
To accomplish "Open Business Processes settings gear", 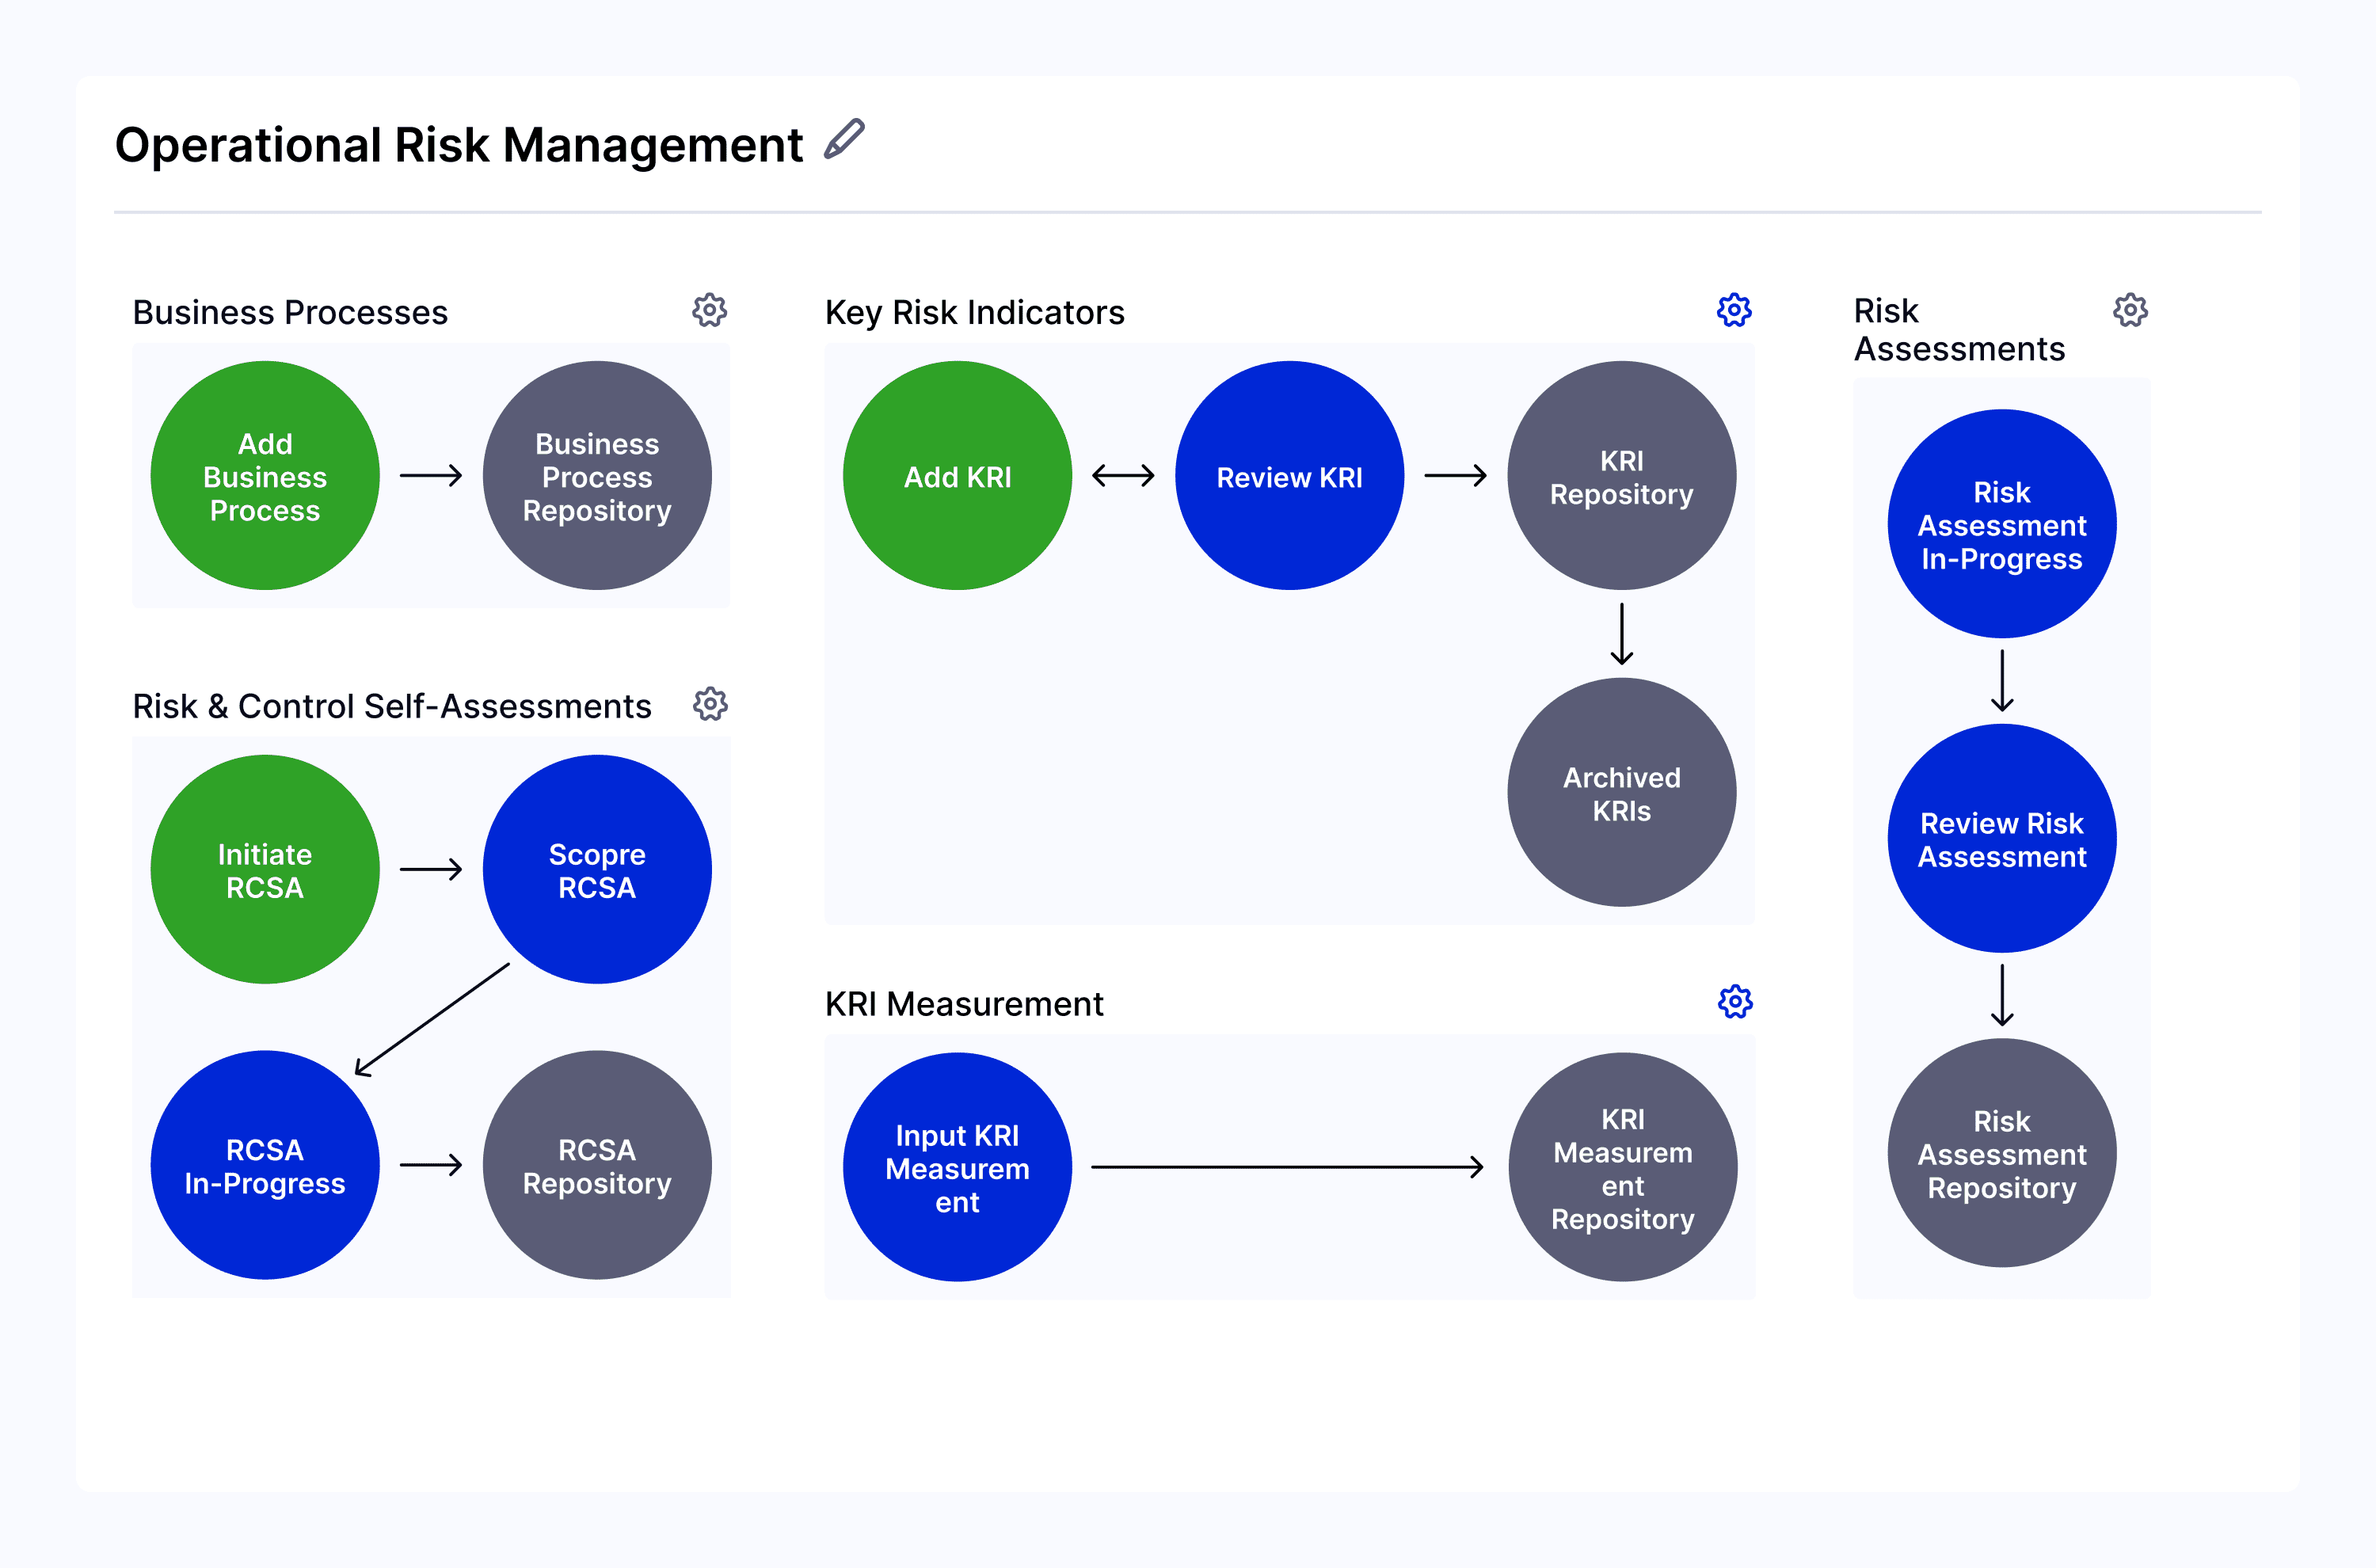I will click(x=710, y=310).
